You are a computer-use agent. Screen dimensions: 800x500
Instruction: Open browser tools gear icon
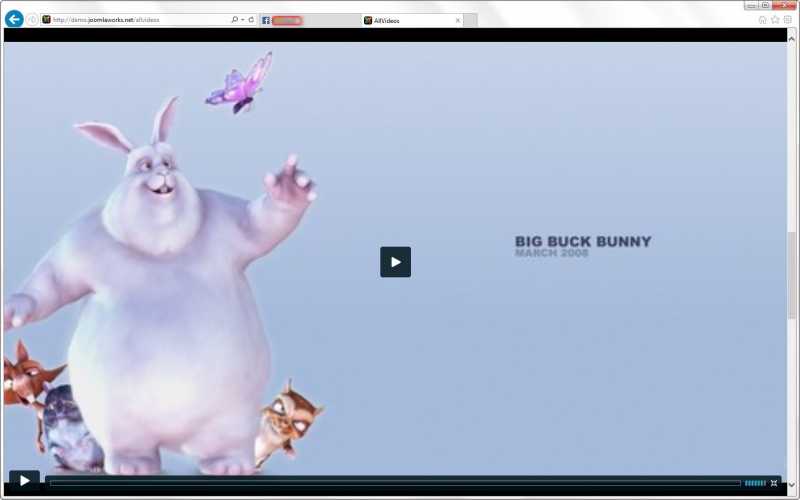[x=788, y=20]
